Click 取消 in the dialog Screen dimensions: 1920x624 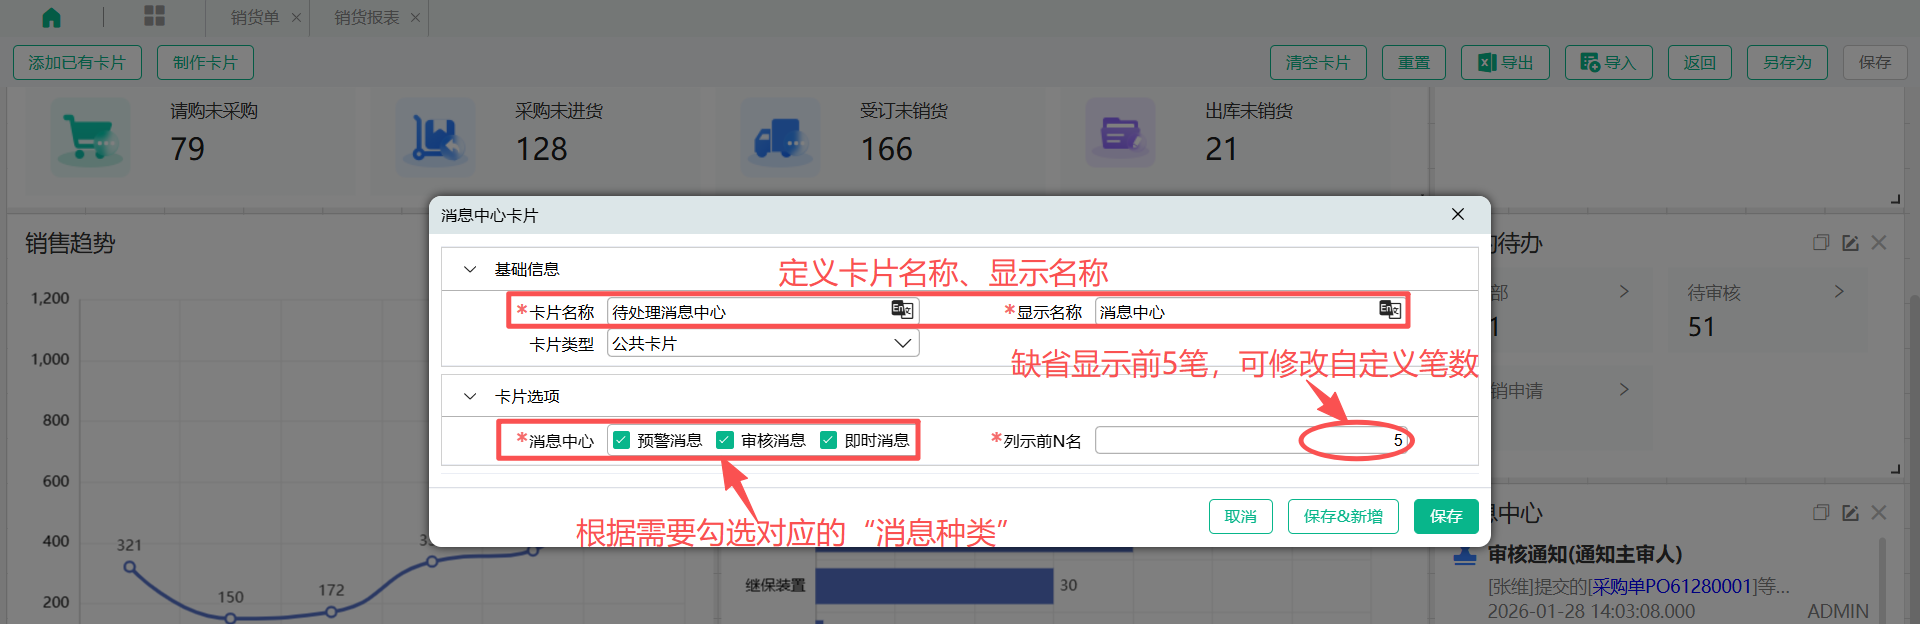point(1240,516)
